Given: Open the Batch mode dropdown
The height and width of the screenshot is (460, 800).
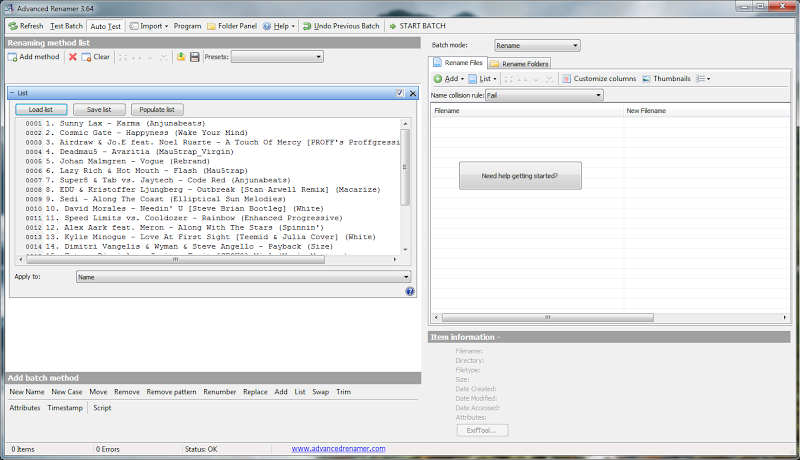Looking at the screenshot, I should click(x=537, y=45).
